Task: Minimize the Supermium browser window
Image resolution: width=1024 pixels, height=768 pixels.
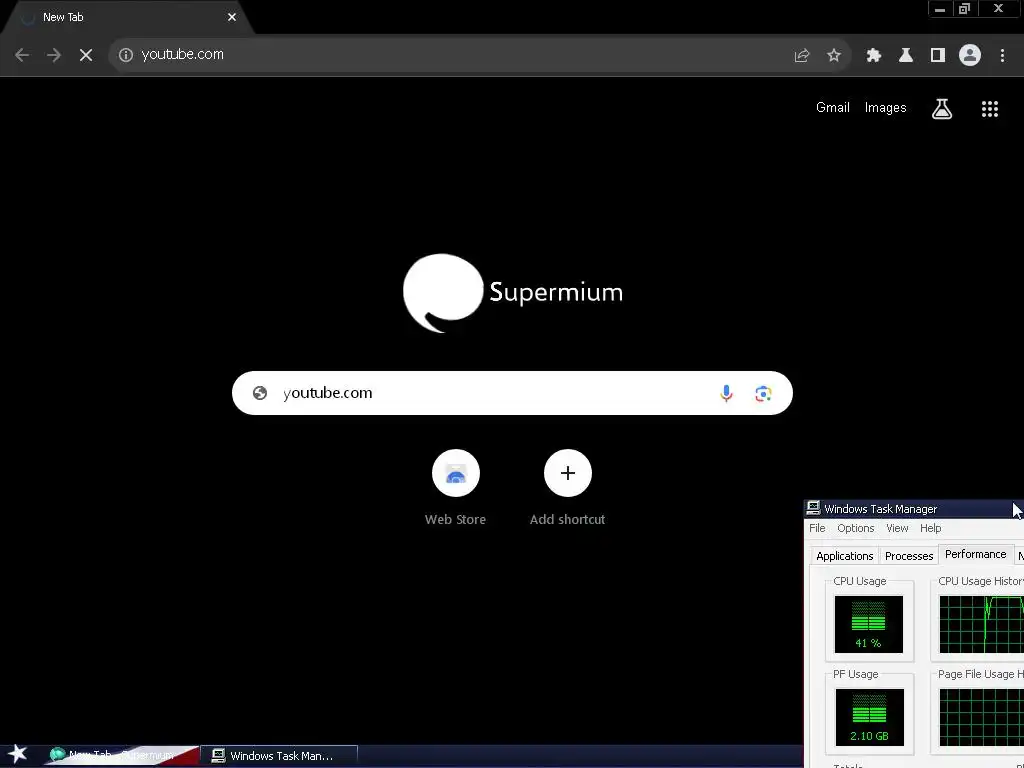Action: click(x=940, y=9)
